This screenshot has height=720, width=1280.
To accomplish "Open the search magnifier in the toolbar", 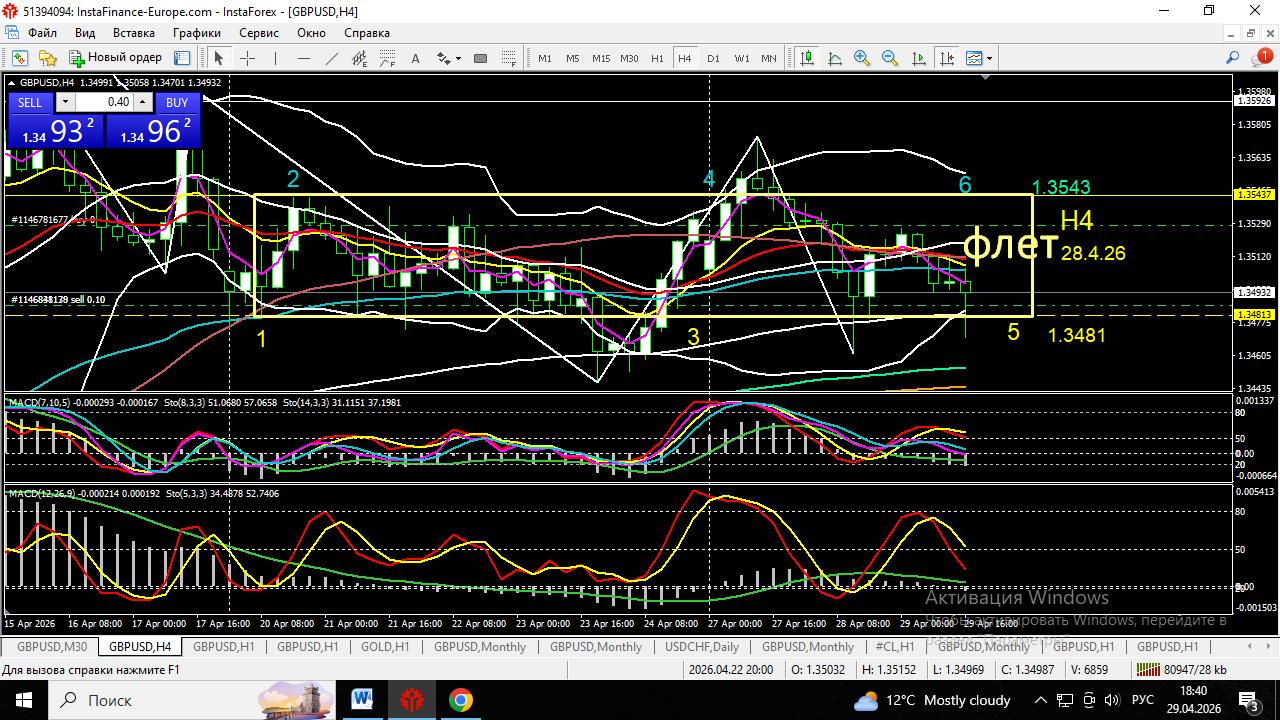I will coord(1233,58).
